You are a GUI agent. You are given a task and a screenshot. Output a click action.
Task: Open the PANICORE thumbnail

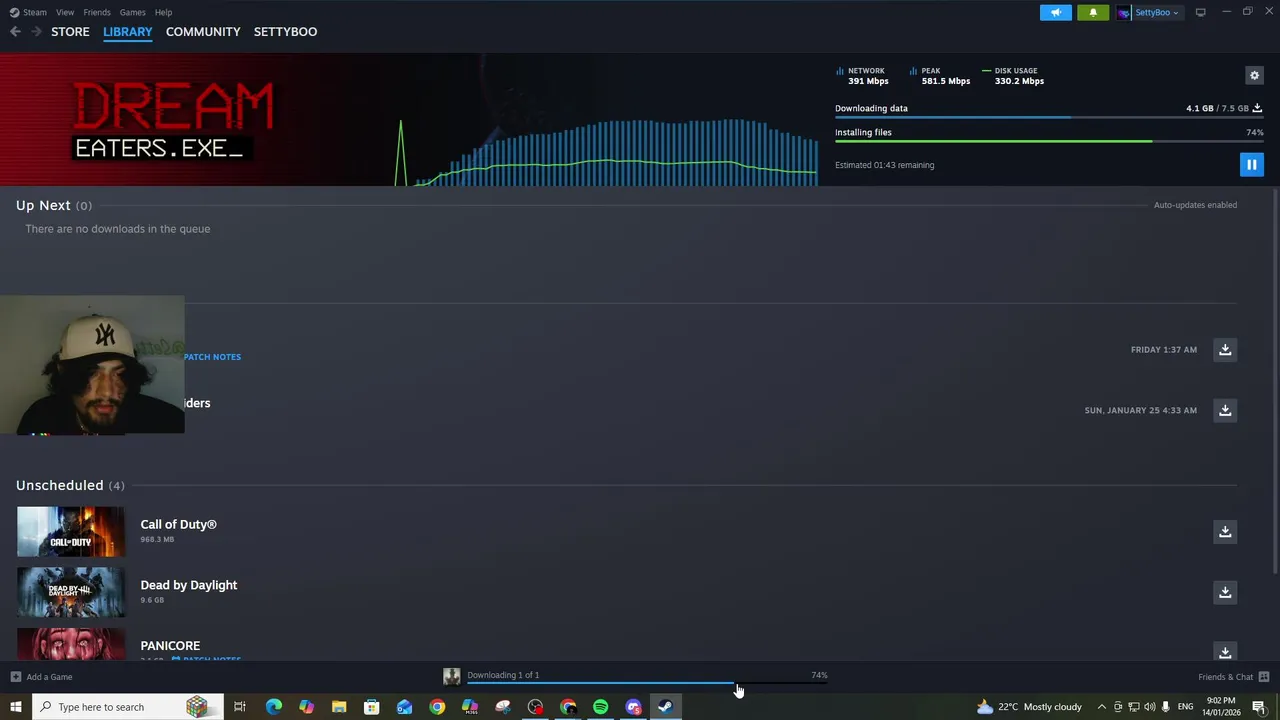71,644
